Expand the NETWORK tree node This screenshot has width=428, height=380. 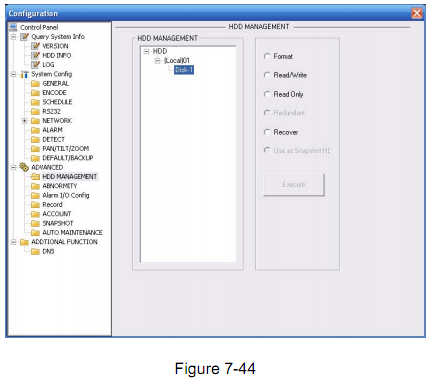[x=24, y=121]
